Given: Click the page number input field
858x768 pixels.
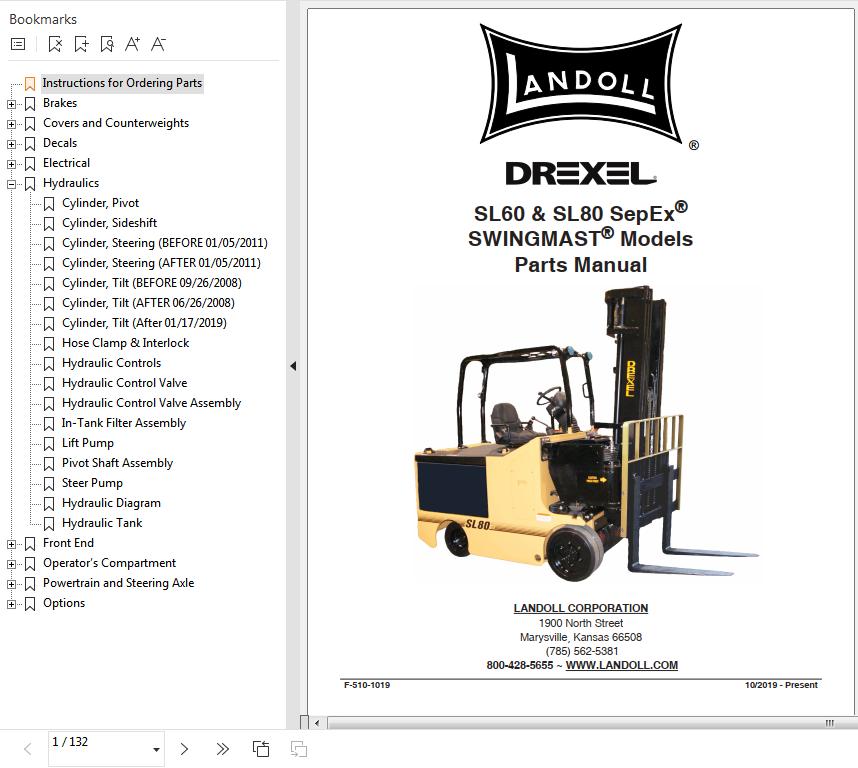Looking at the screenshot, I should 98,749.
